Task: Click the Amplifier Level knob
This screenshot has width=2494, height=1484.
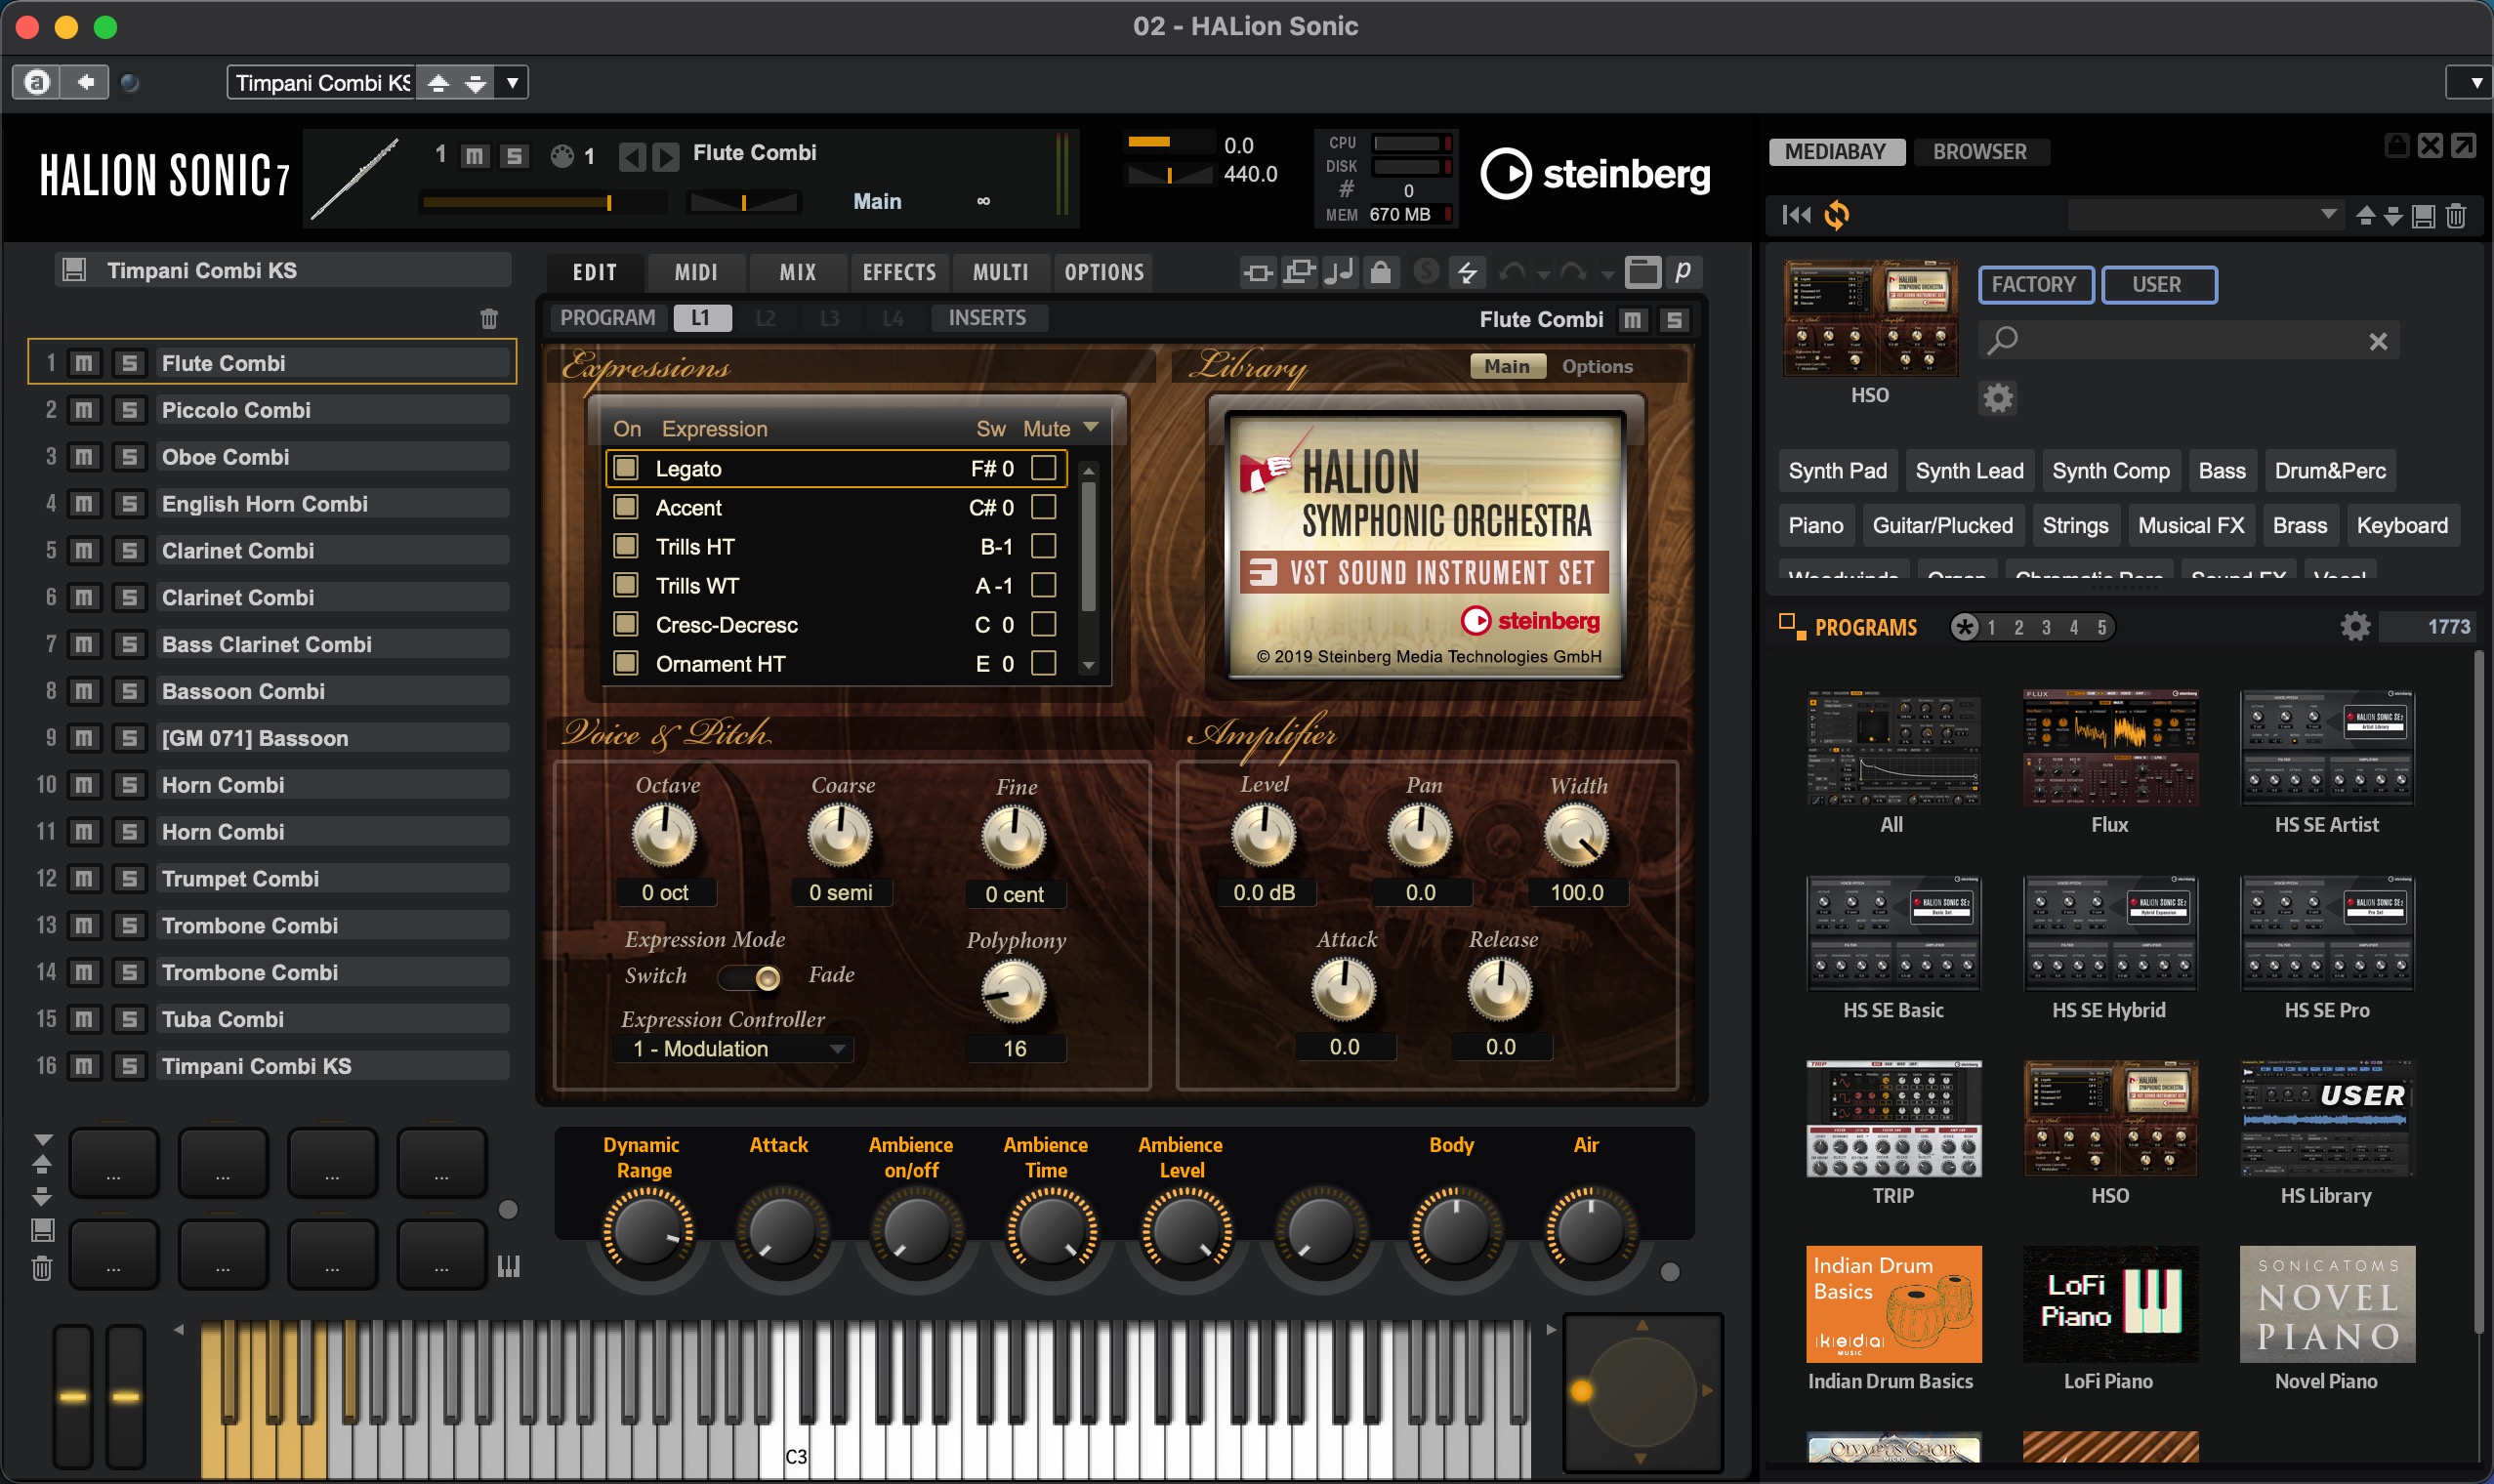Action: click(1264, 836)
